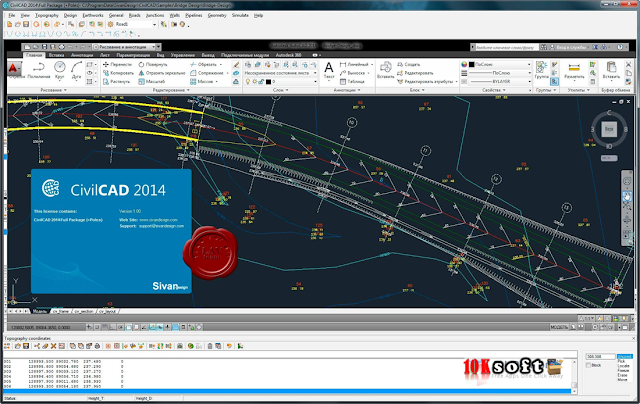Expand the Слои panel
Screen dimensions: 640x404
coord(280,90)
